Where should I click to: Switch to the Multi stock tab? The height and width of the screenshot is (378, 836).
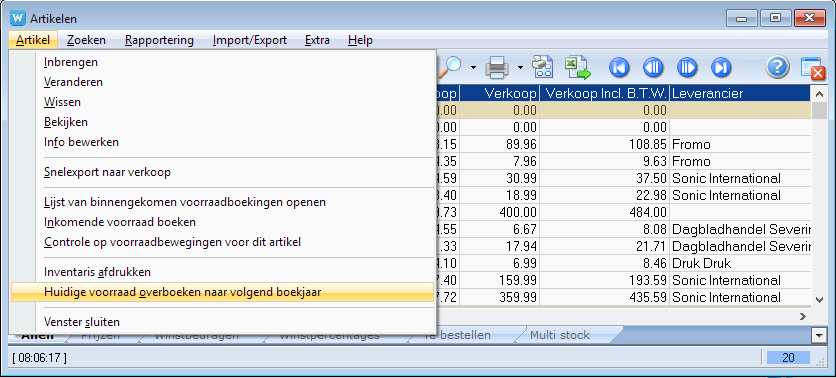[x=560, y=335]
